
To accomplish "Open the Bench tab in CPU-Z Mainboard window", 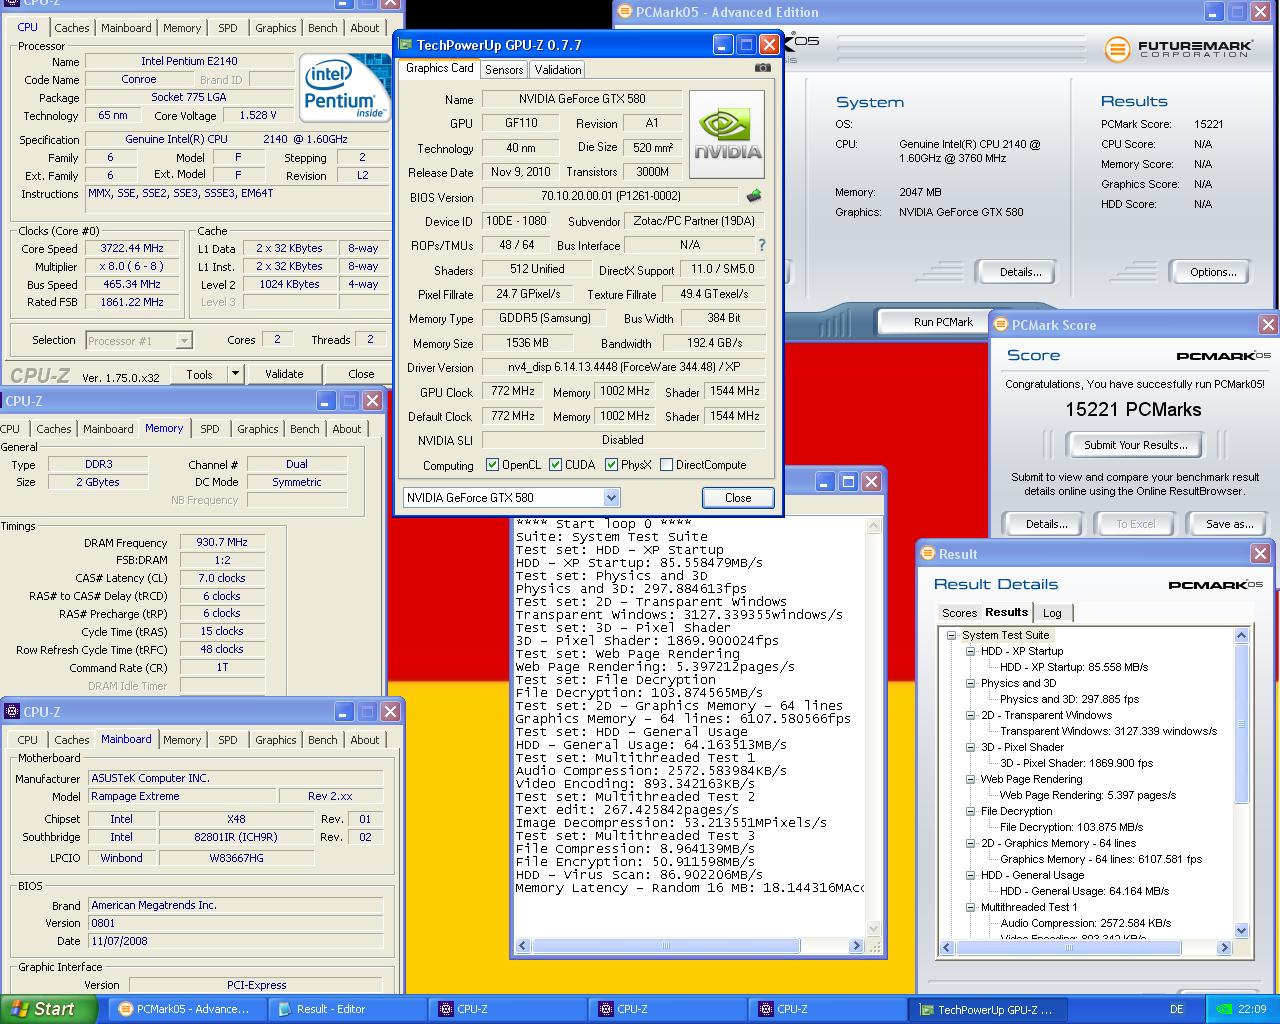I will (x=322, y=740).
